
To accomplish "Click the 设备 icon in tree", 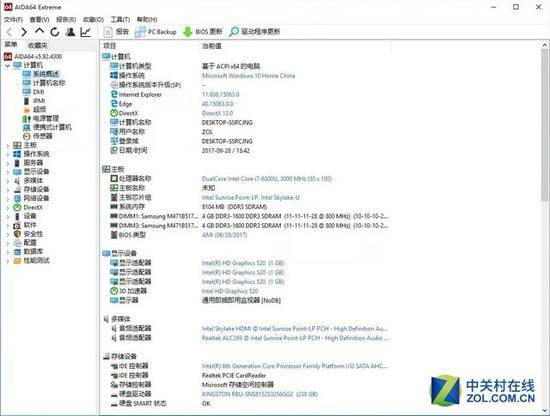I will point(17,216).
